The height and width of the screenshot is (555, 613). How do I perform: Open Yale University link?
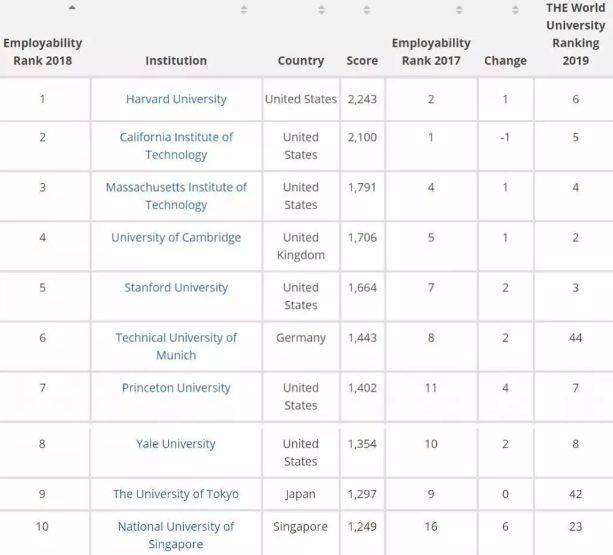(x=176, y=443)
